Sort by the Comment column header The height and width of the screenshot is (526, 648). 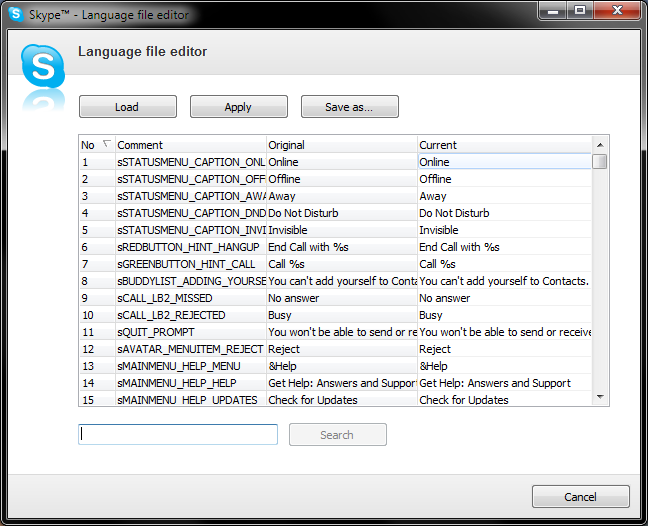coord(191,145)
